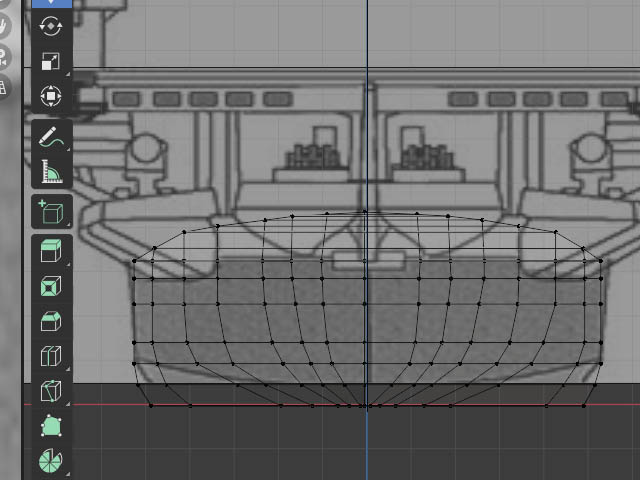The width and height of the screenshot is (640, 480).
Task: Activate the Spin tool
Action: point(51,461)
